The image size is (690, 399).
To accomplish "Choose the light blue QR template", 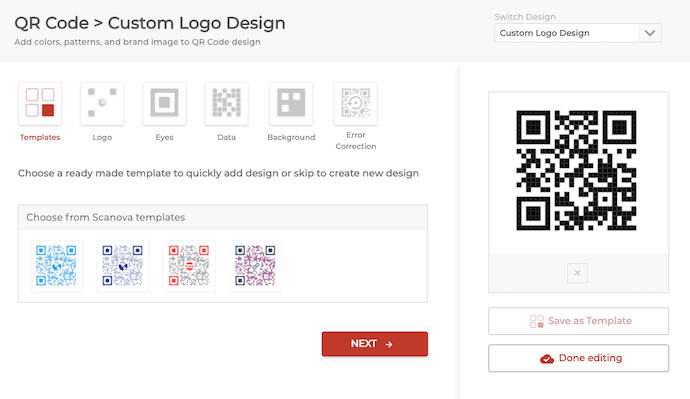I will (x=56, y=266).
